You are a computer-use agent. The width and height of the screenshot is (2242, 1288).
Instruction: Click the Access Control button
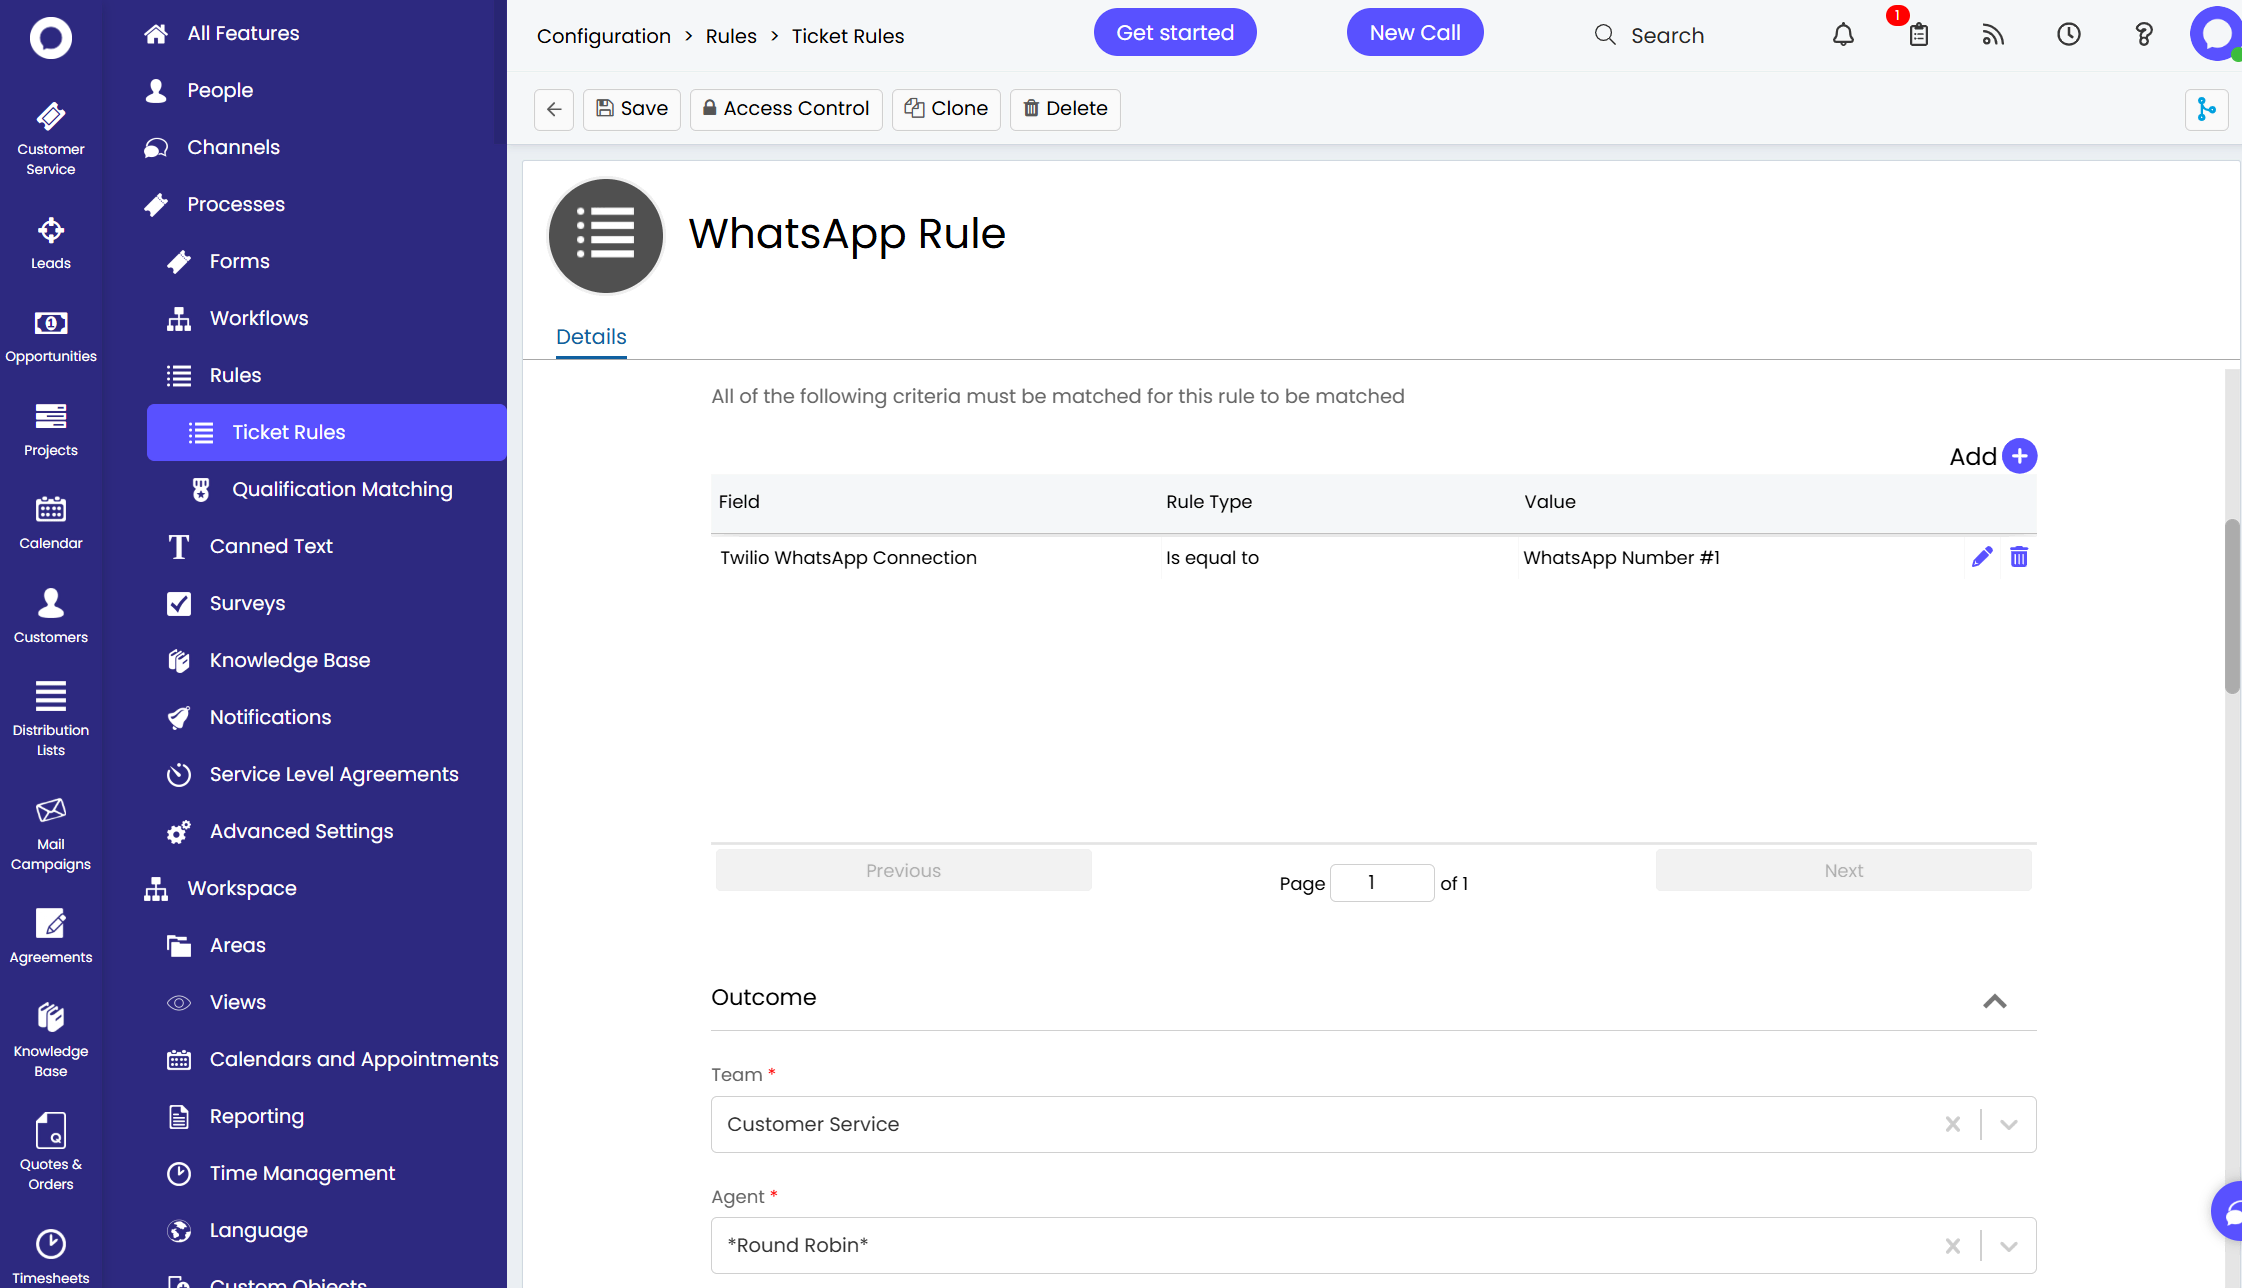pos(786,109)
